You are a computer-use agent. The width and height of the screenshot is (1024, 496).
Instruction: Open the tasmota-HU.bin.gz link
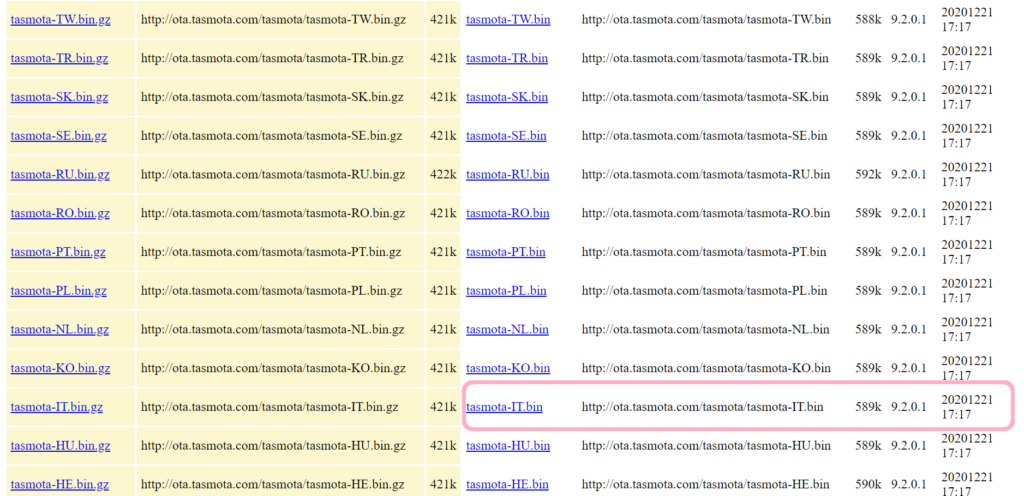click(x=60, y=446)
